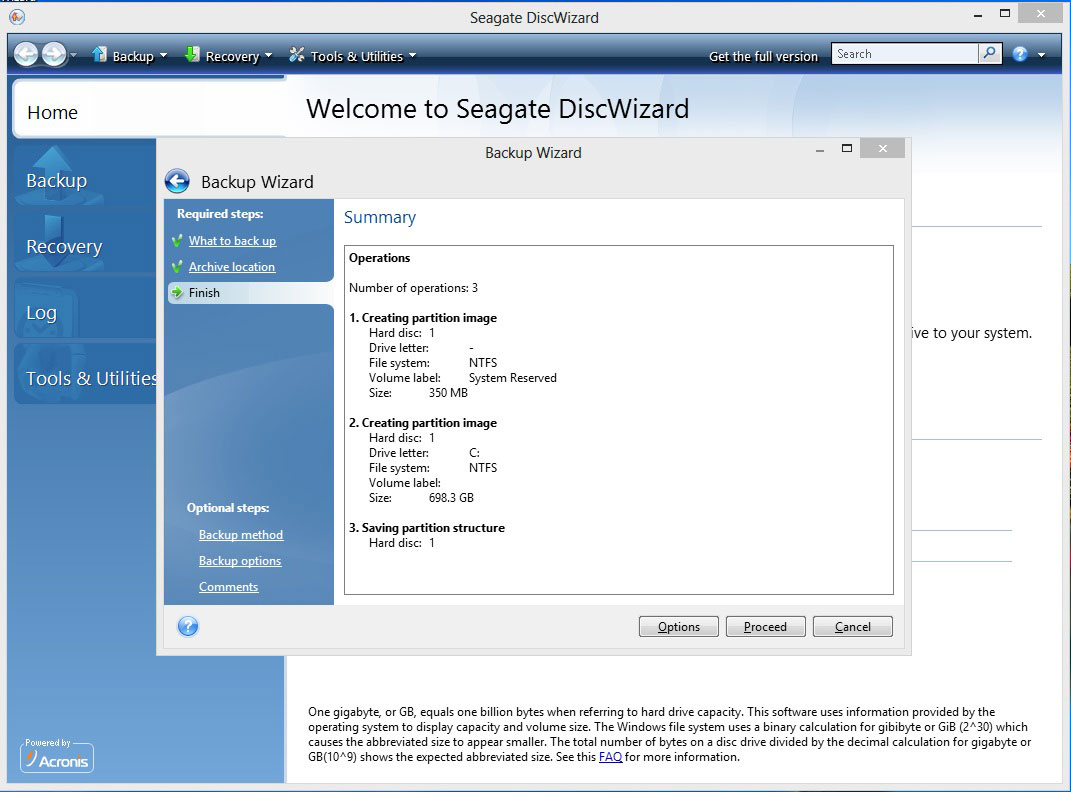Image resolution: width=1071 pixels, height=792 pixels.
Task: Click the 'System Reserved' volume label value
Action: pyautogui.click(x=512, y=378)
